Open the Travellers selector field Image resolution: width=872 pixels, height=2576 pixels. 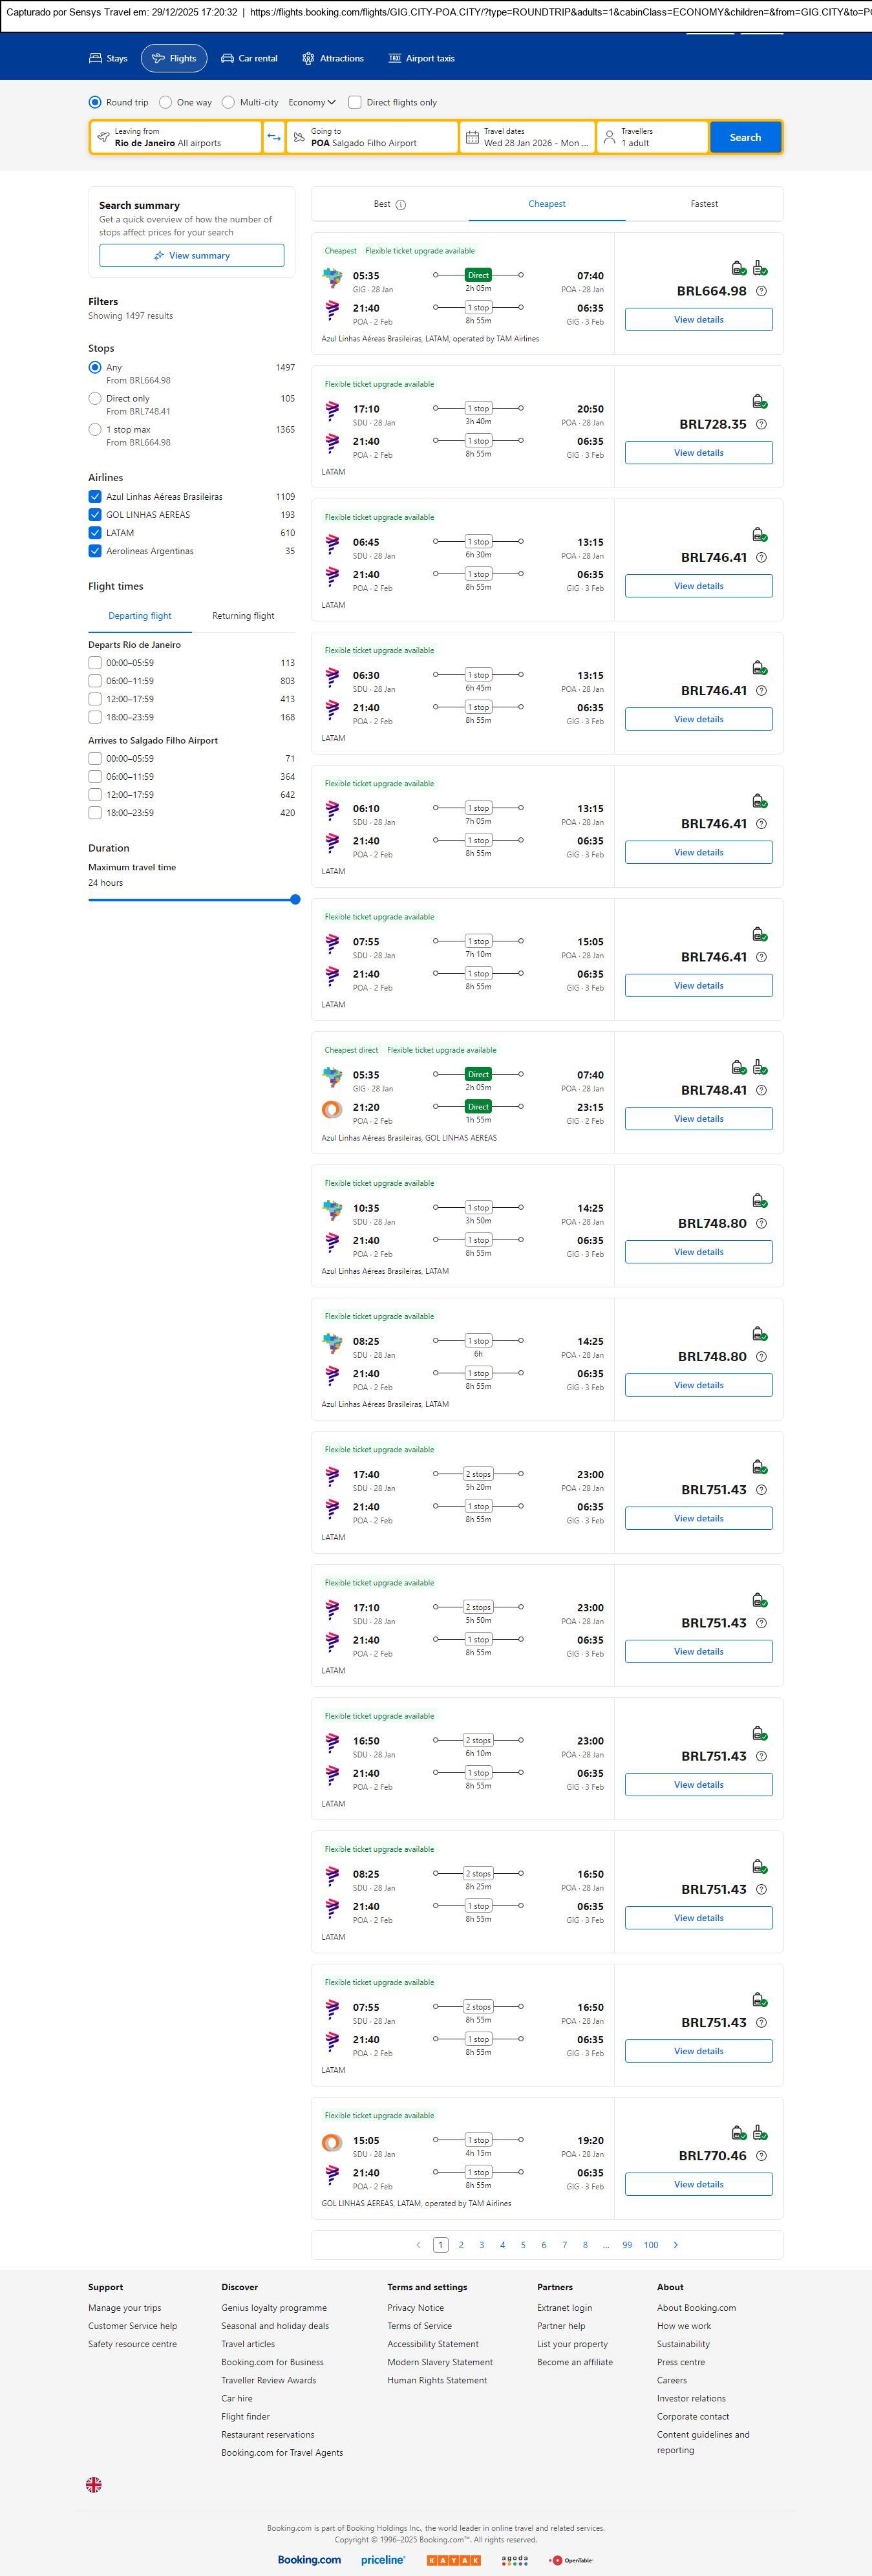click(652, 137)
